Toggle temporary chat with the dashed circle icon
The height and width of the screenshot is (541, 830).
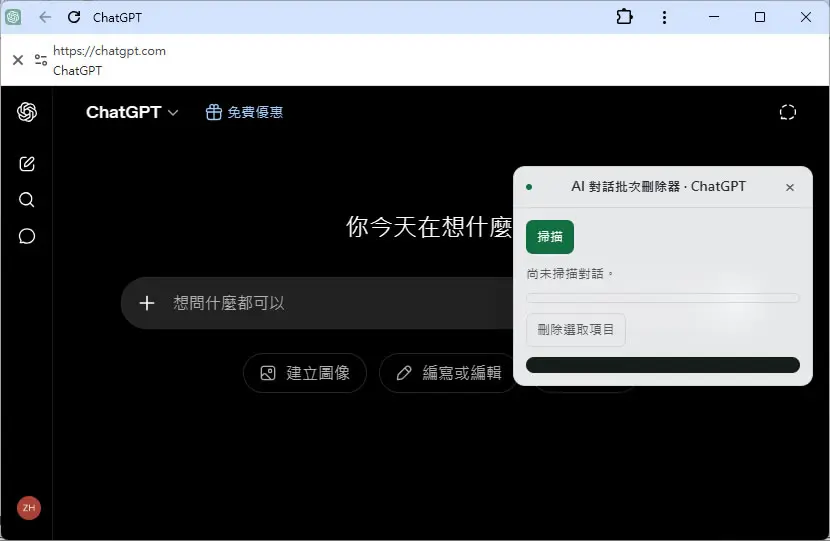coord(787,112)
